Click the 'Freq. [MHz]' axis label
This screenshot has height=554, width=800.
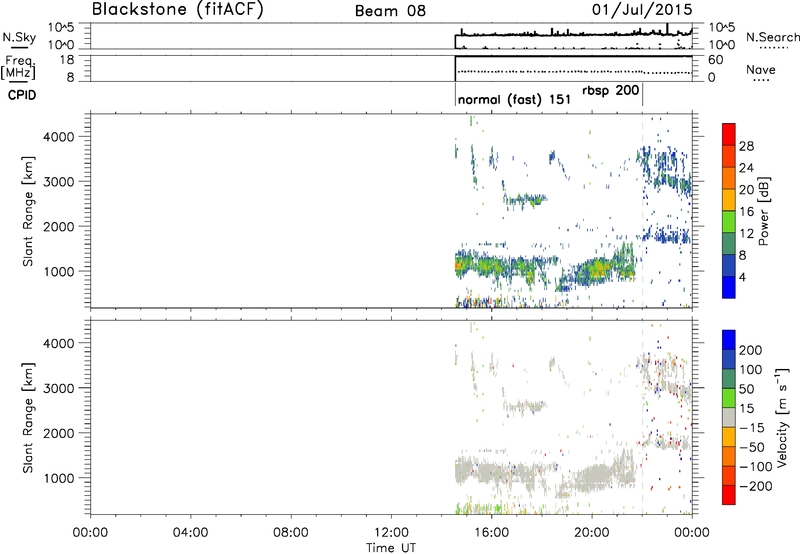pyautogui.click(x=19, y=68)
